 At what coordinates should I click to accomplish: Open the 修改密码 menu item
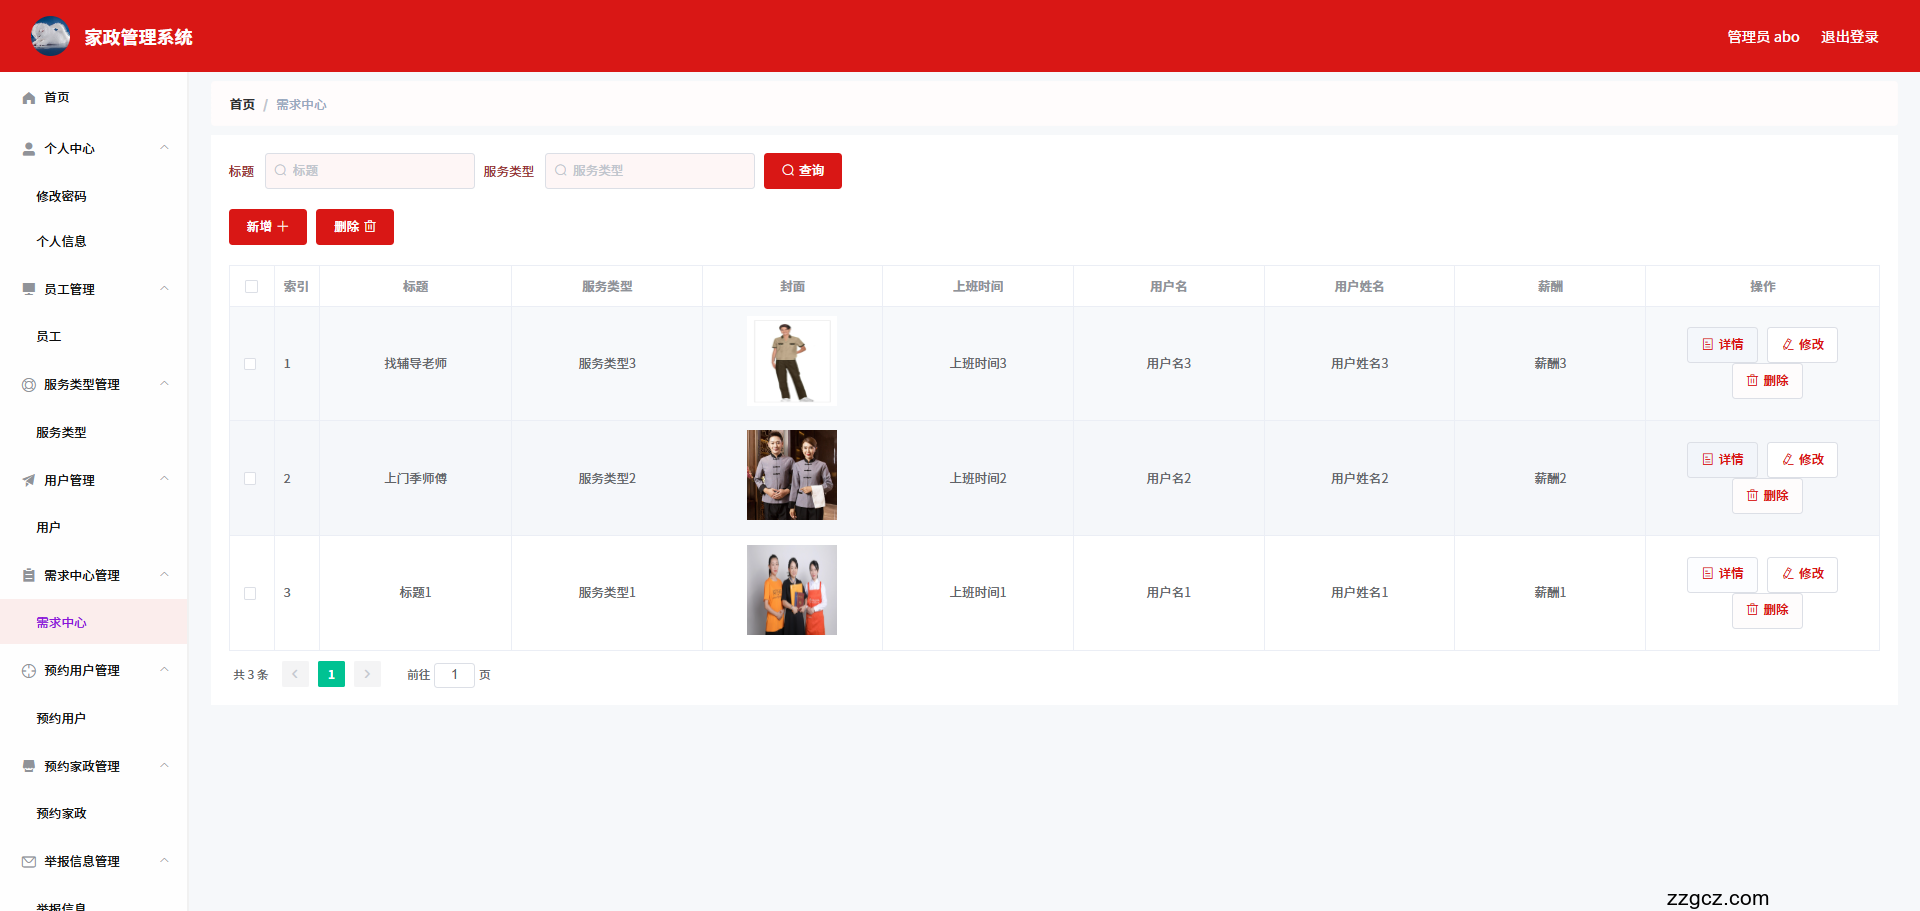pos(61,197)
